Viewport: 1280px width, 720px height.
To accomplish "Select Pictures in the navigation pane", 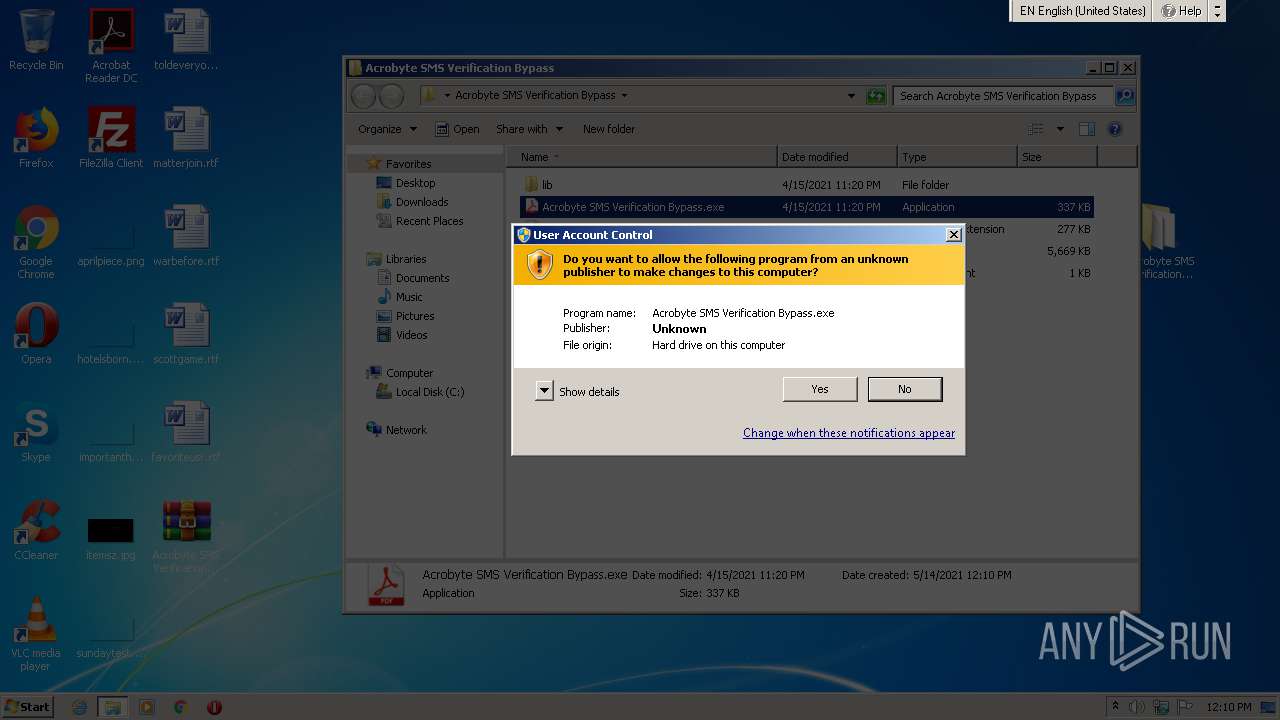I will tap(415, 316).
